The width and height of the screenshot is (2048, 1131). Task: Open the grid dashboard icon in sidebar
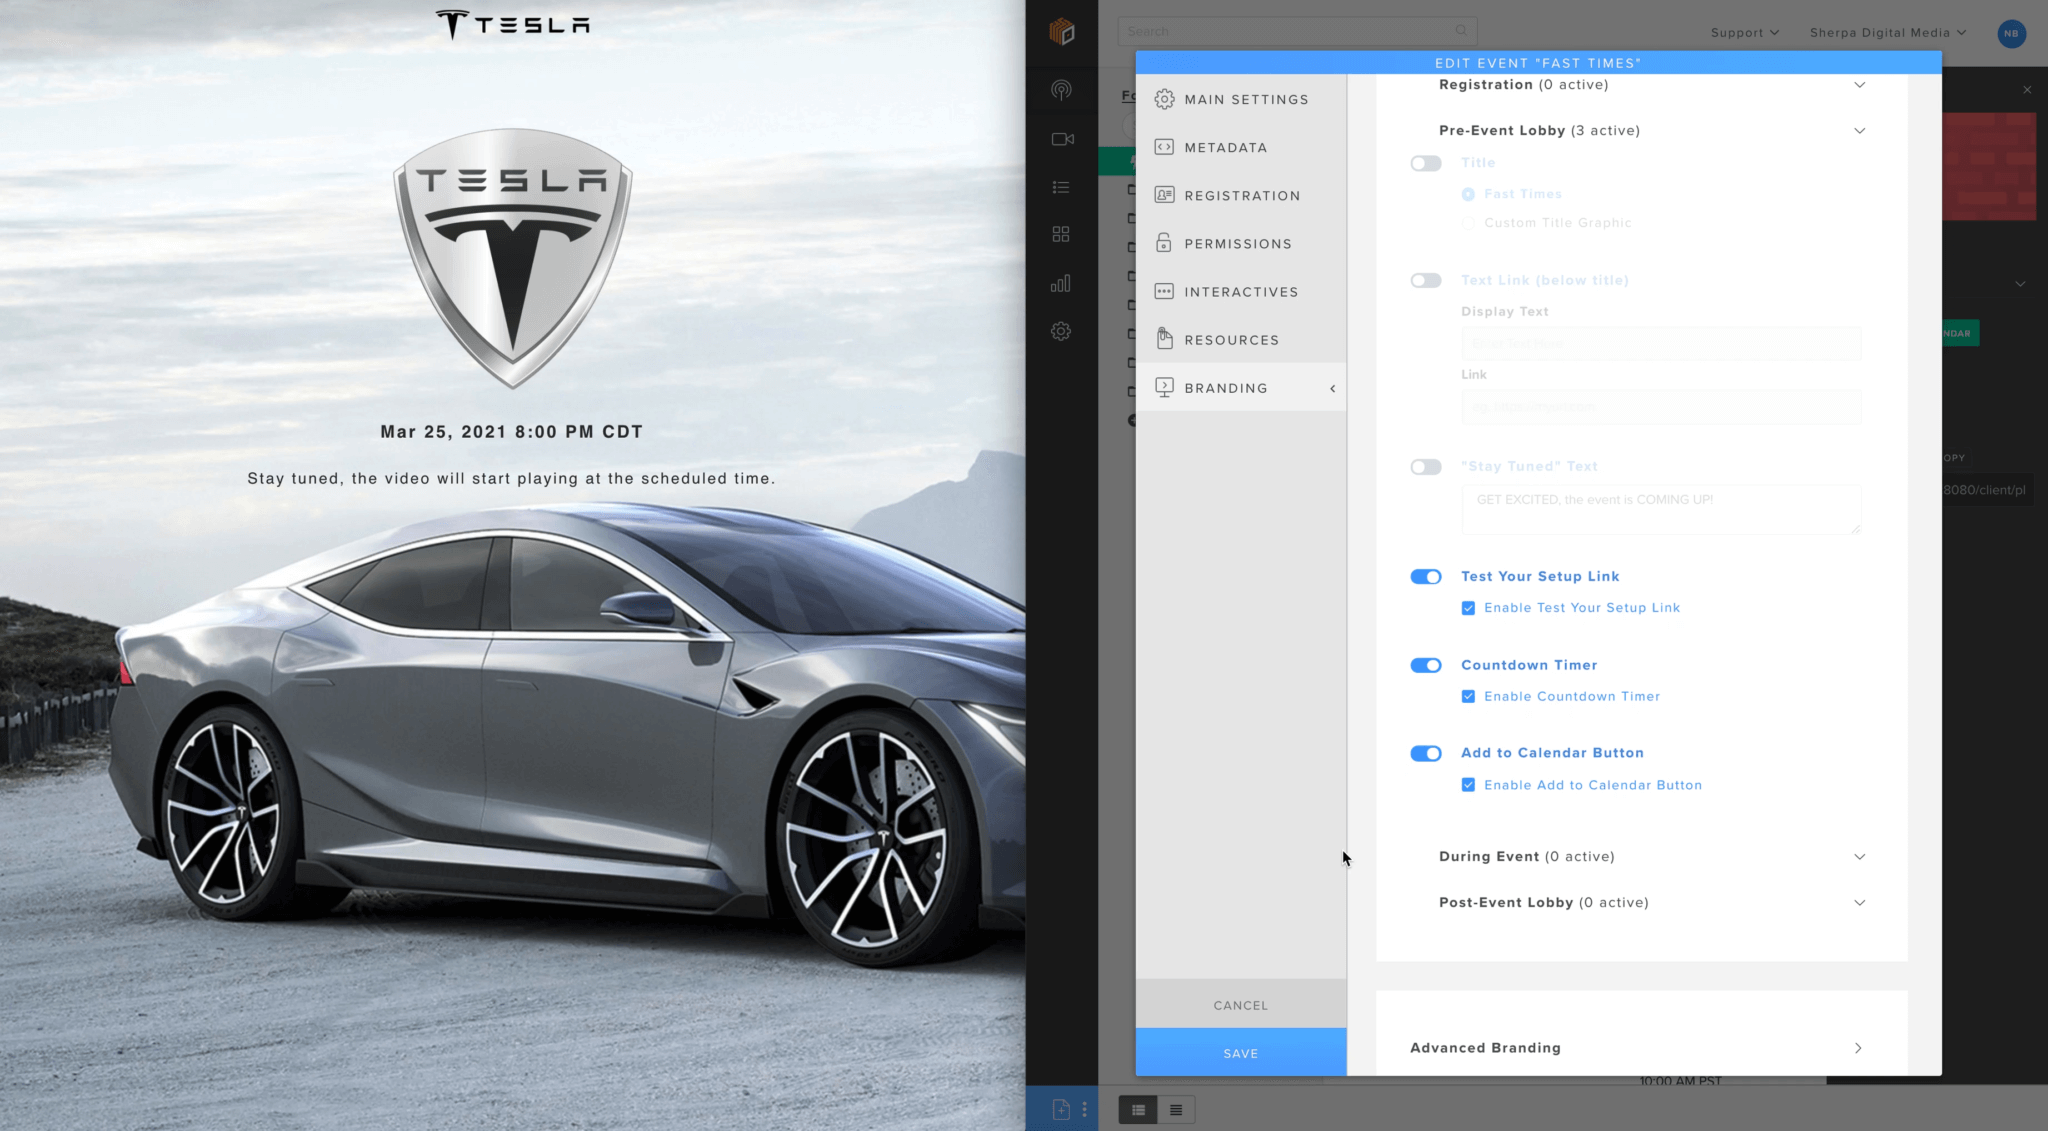pos(1061,234)
